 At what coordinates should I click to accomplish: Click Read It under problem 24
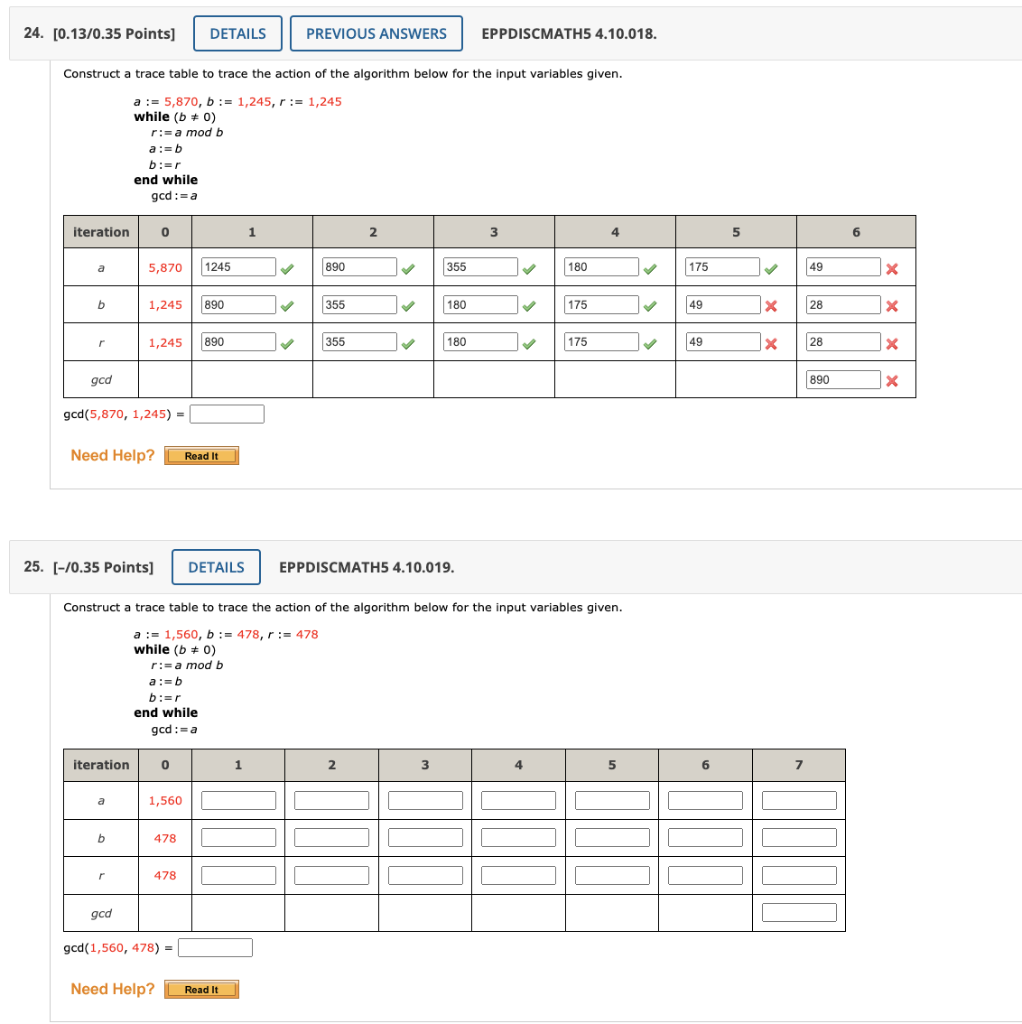point(201,455)
